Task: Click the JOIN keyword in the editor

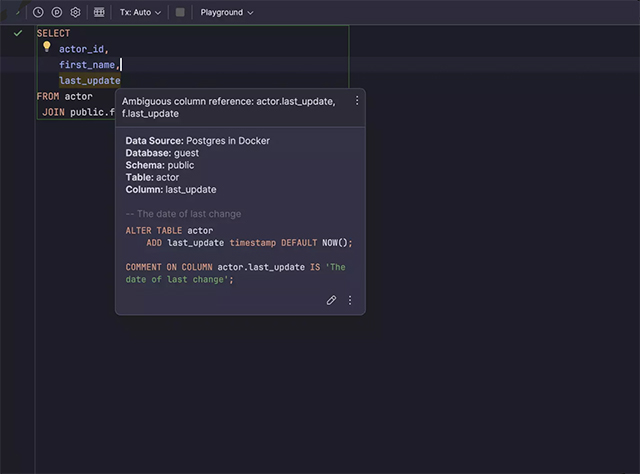Action: point(53,112)
